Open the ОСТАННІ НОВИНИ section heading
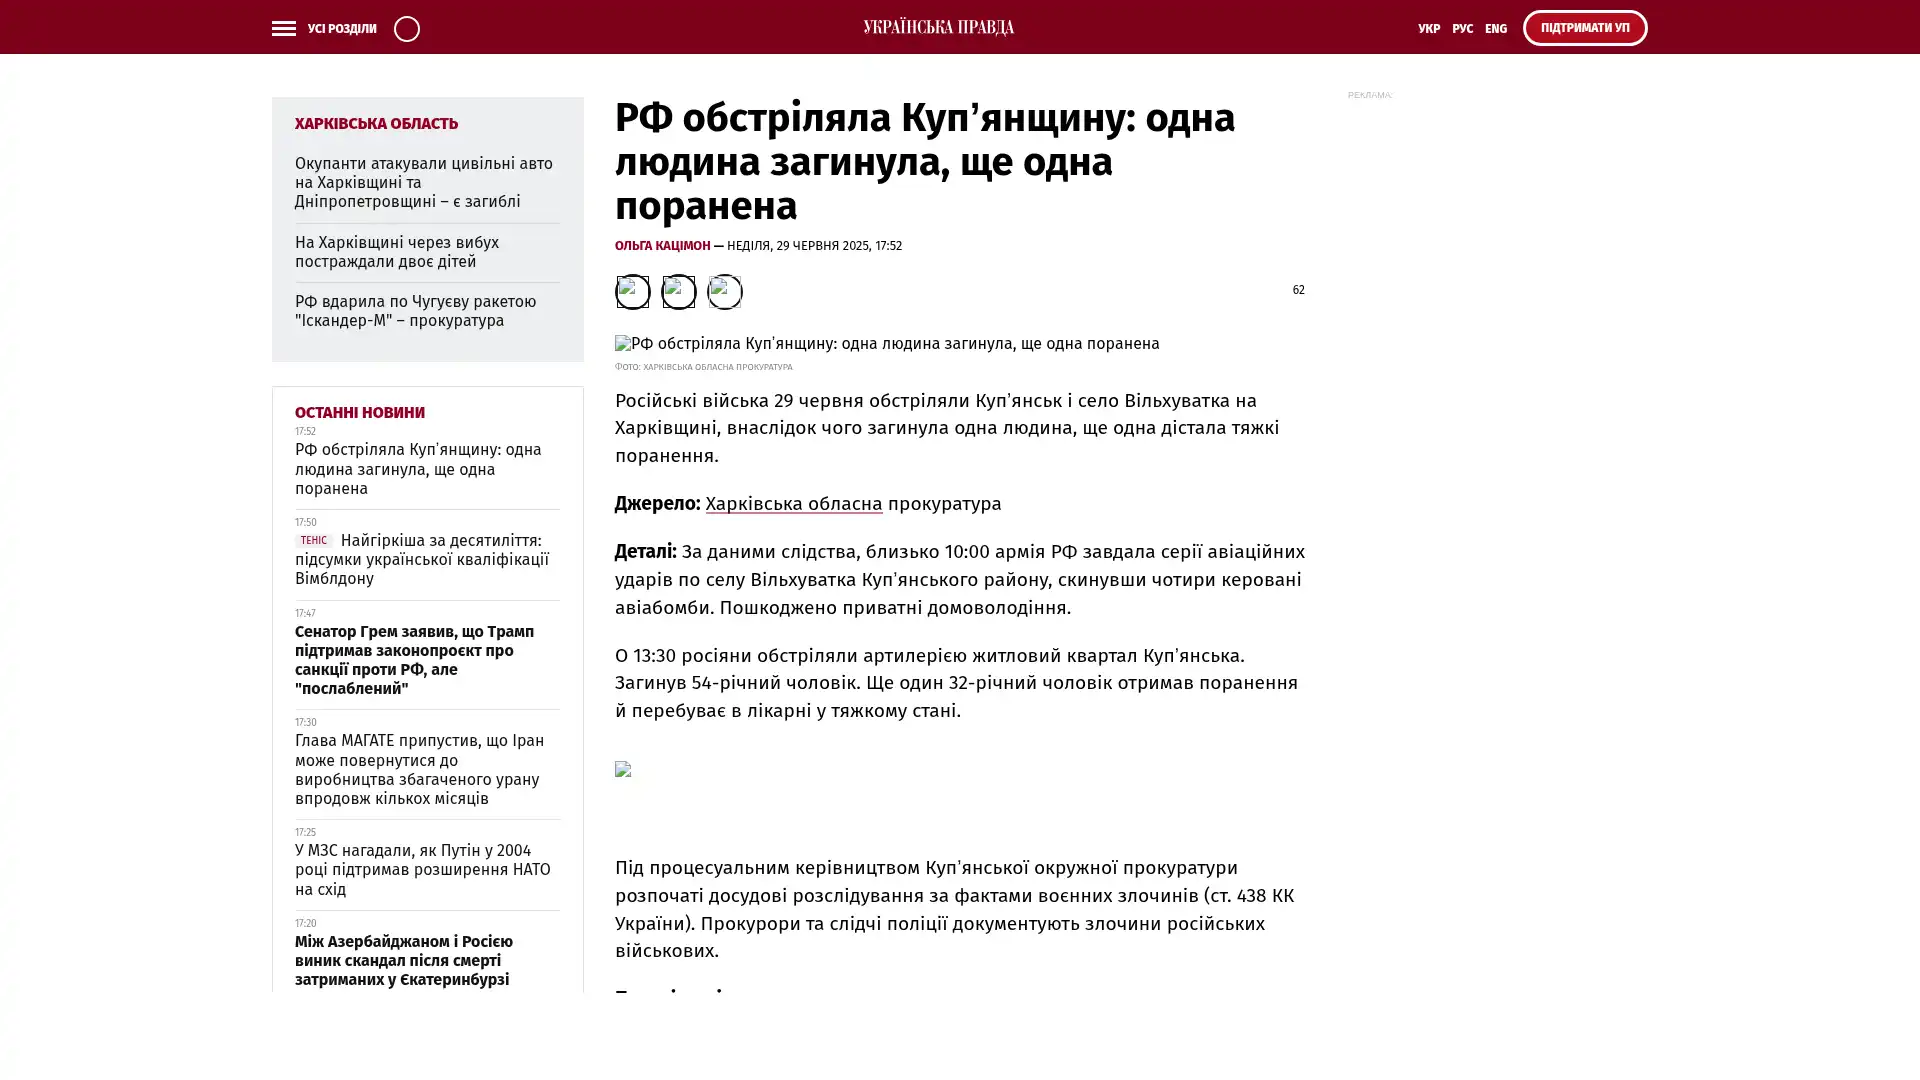Screen dimensions: 1920x1080 (359, 412)
